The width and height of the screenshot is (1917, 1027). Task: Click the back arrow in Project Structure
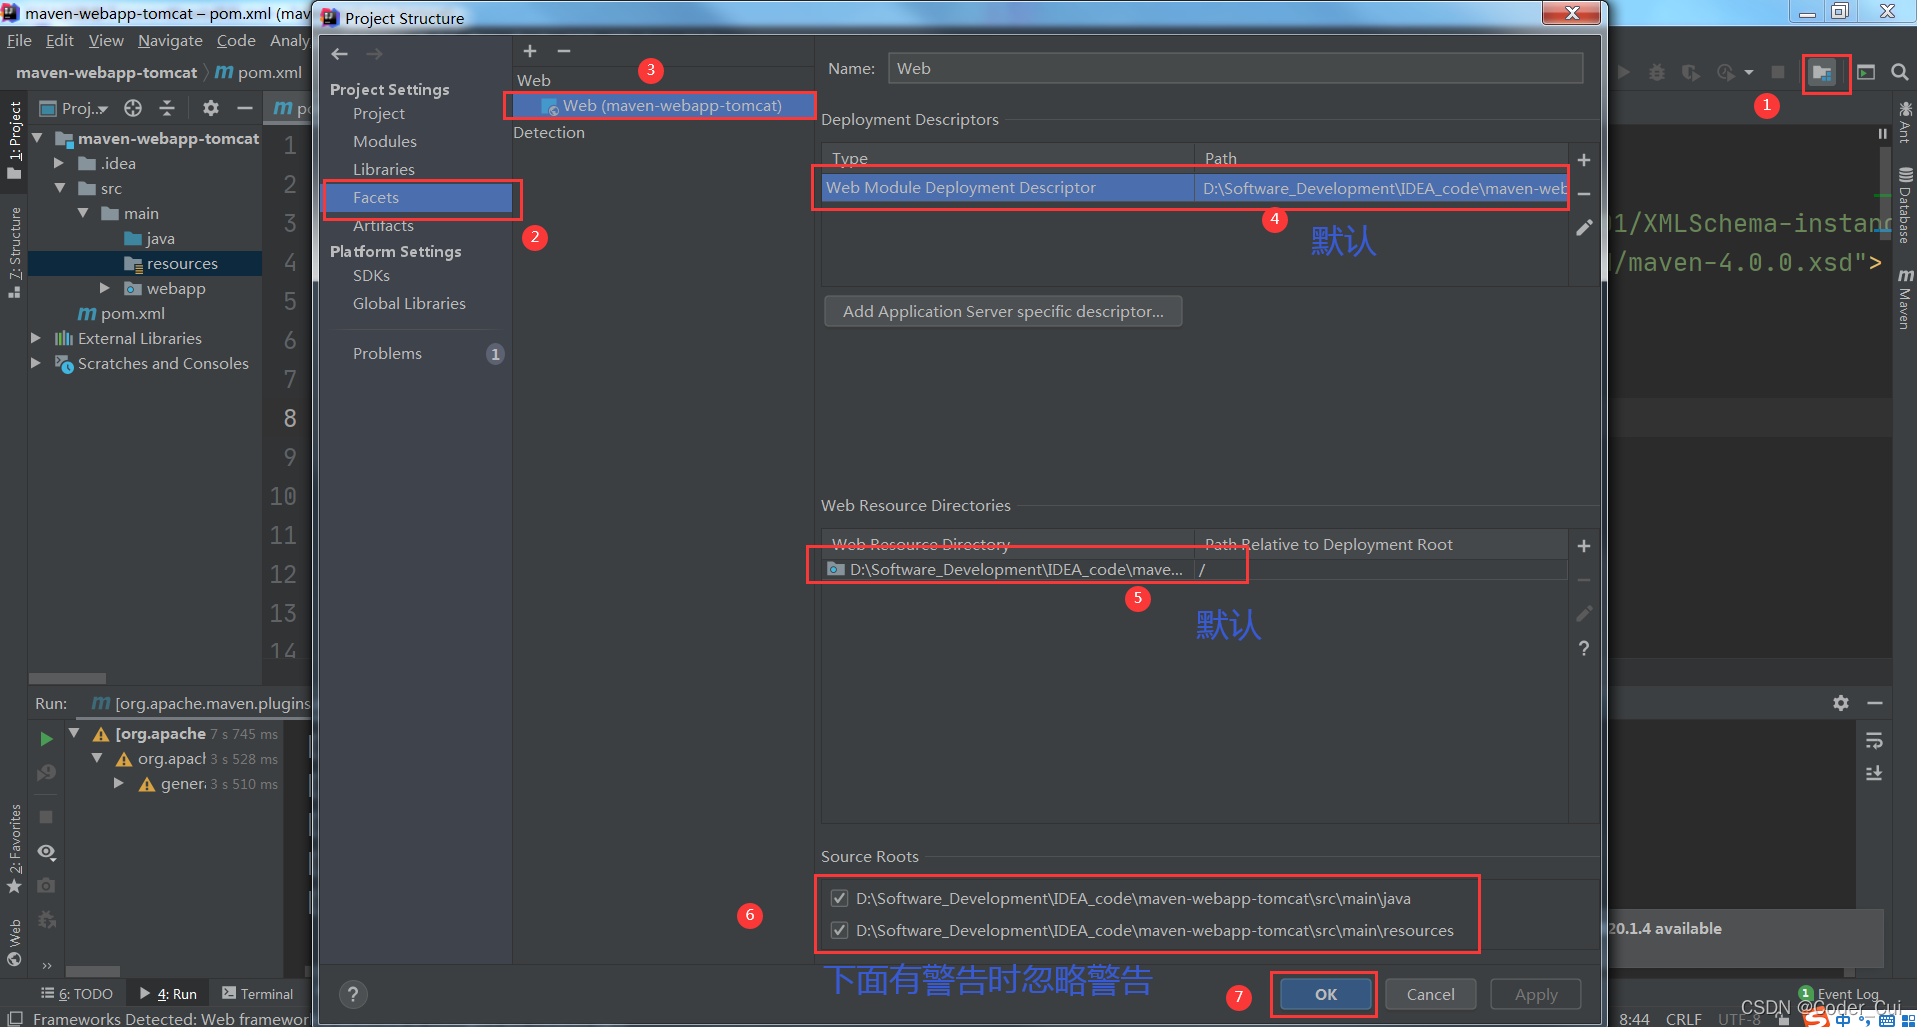pyautogui.click(x=340, y=54)
